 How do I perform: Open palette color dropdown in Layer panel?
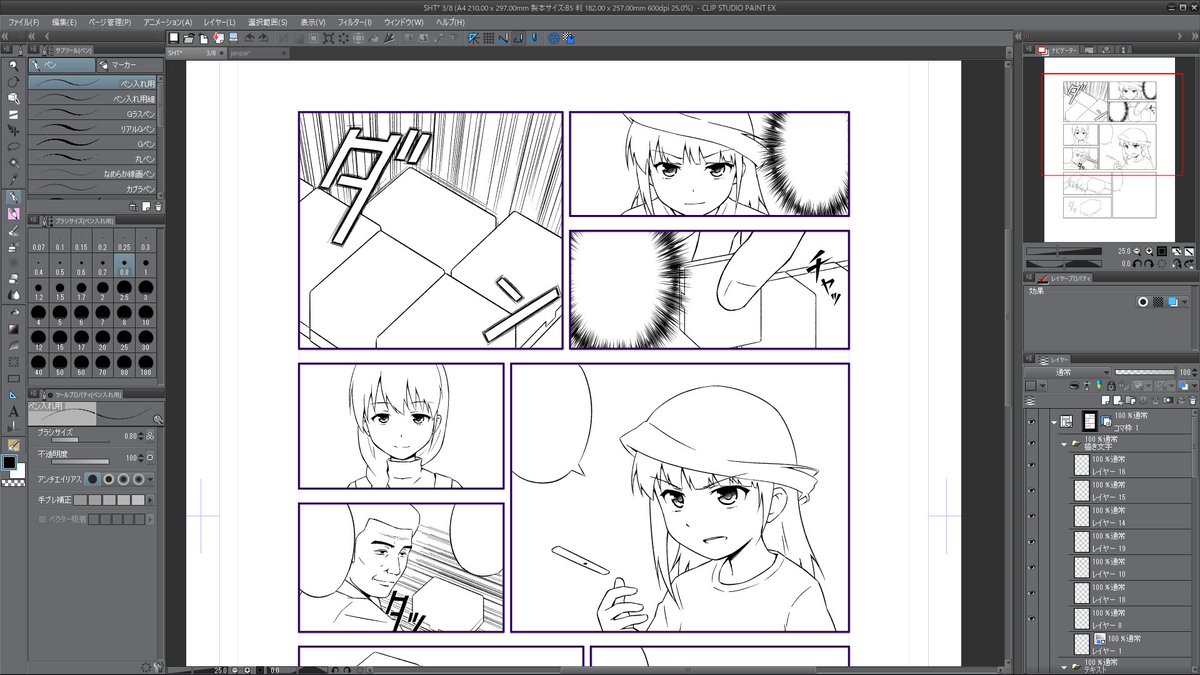click(1042, 386)
